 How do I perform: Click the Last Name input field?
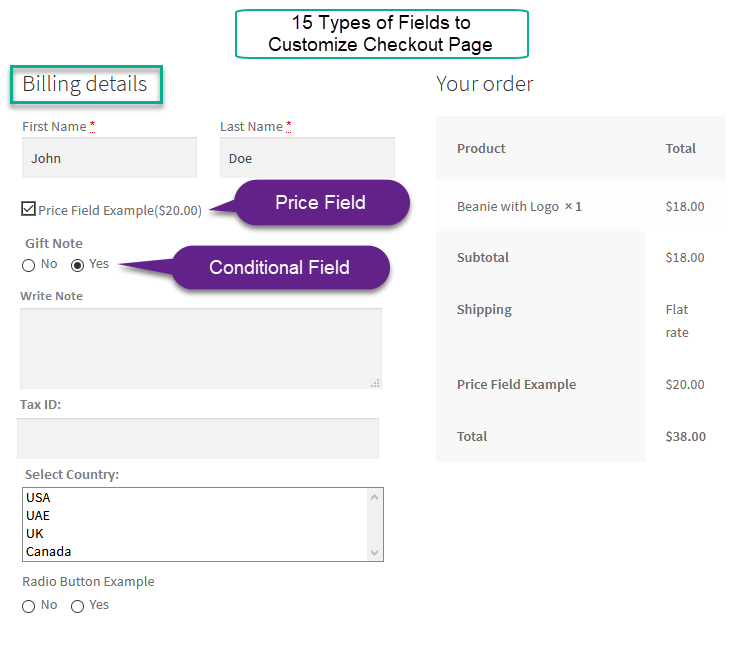click(x=307, y=158)
